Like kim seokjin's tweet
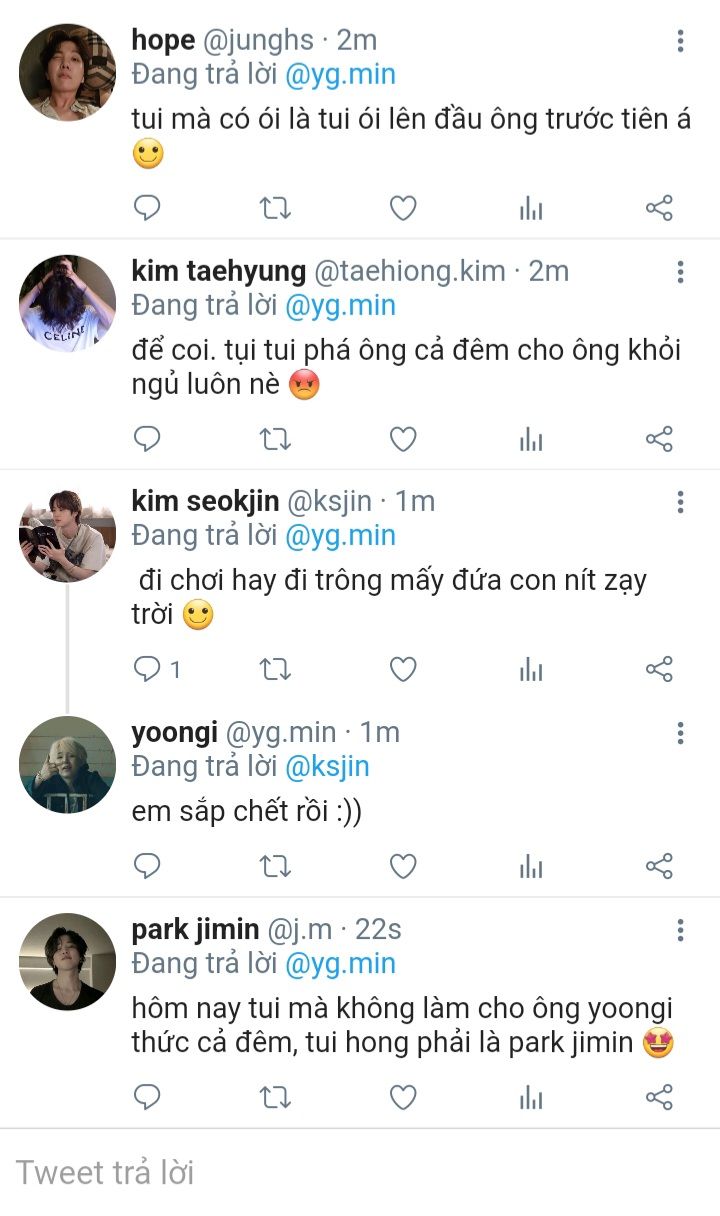 pyautogui.click(x=402, y=669)
